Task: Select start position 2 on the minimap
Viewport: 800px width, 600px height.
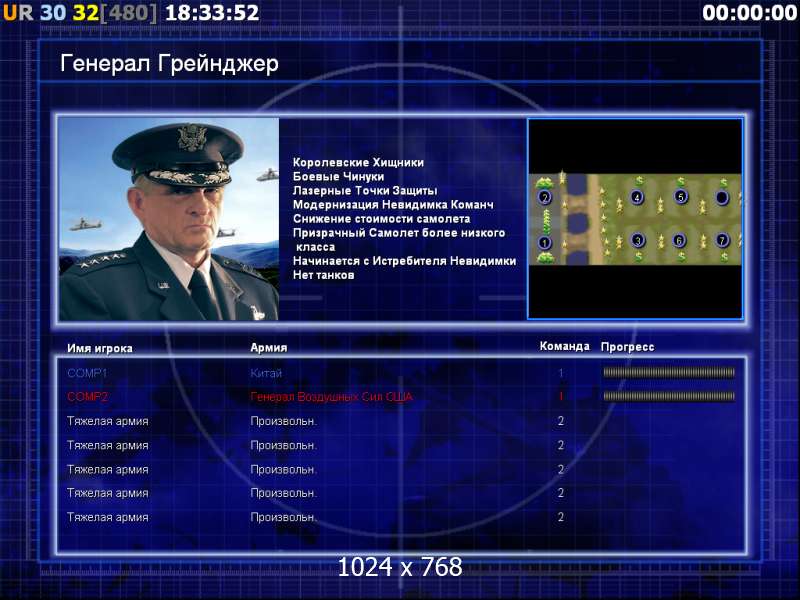Action: pyautogui.click(x=545, y=197)
